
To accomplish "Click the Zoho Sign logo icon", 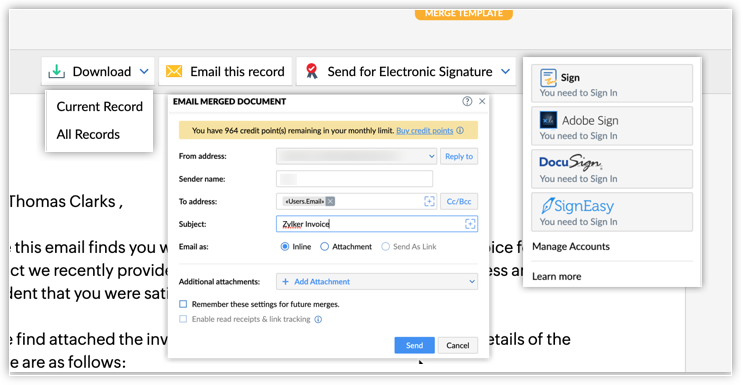I will [548, 78].
